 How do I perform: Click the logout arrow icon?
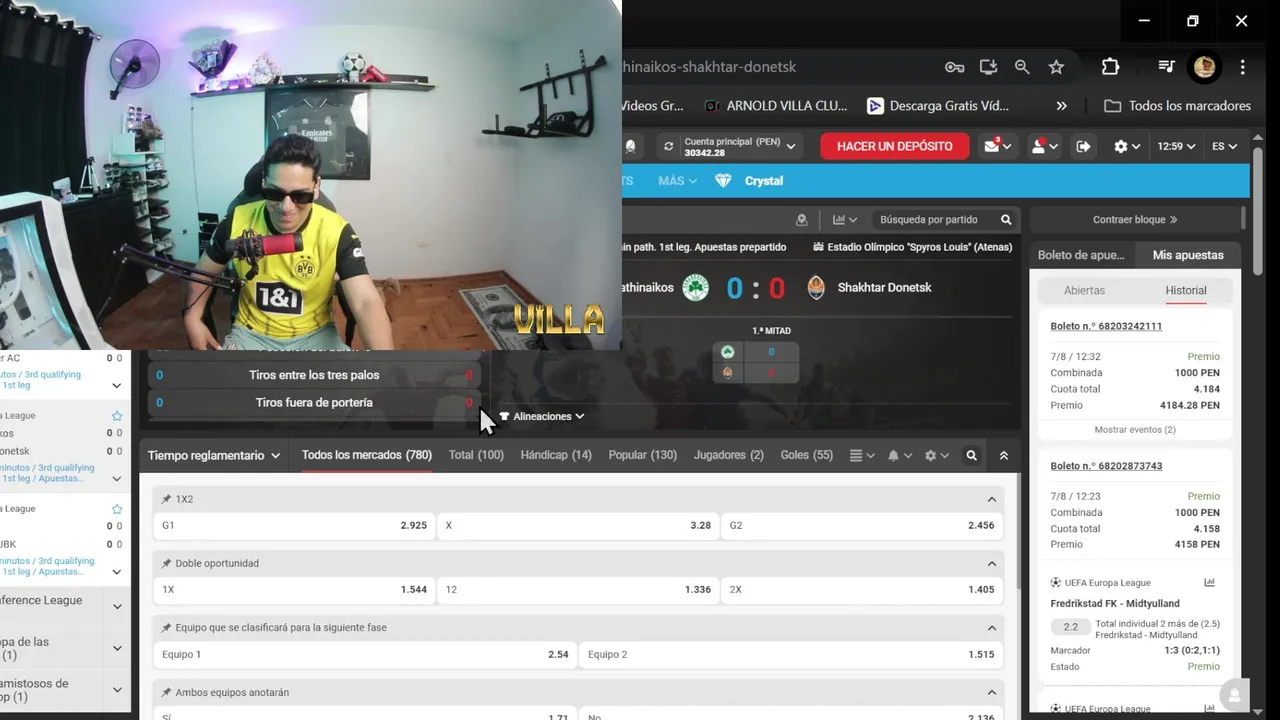[x=1084, y=146]
